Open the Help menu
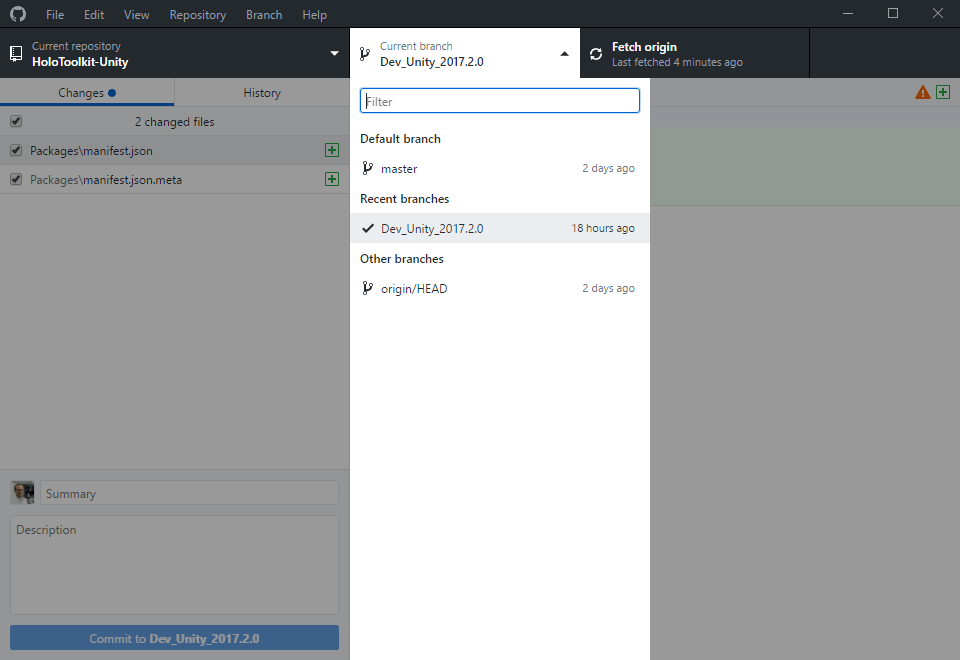The width and height of the screenshot is (960, 660). point(315,15)
